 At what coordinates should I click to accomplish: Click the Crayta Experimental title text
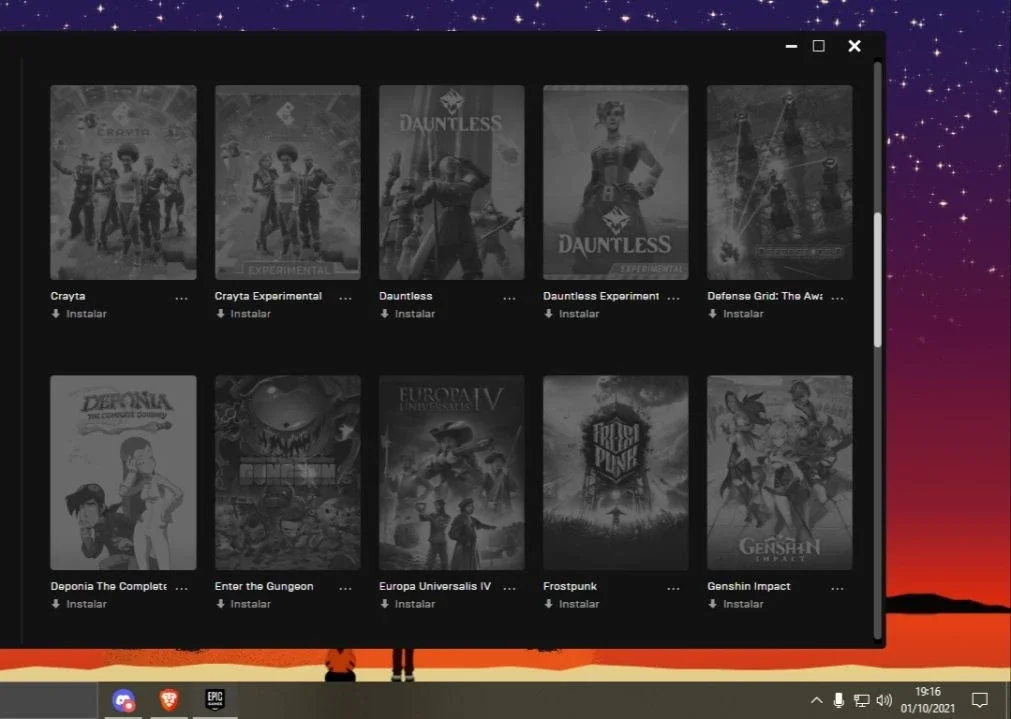click(x=268, y=296)
